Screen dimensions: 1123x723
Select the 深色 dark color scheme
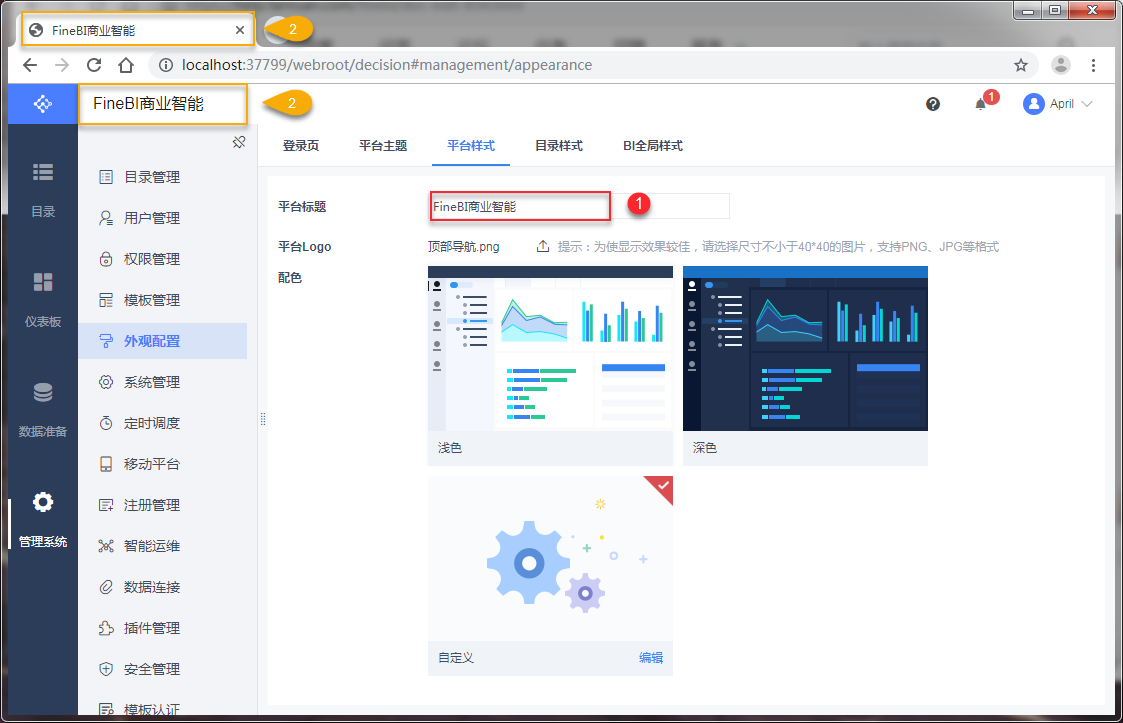tap(805, 365)
